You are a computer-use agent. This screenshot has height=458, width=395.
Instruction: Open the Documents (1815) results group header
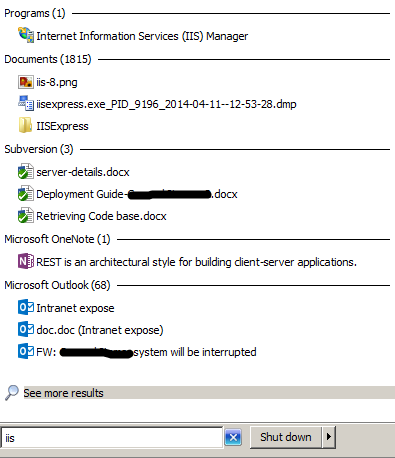(x=48, y=59)
